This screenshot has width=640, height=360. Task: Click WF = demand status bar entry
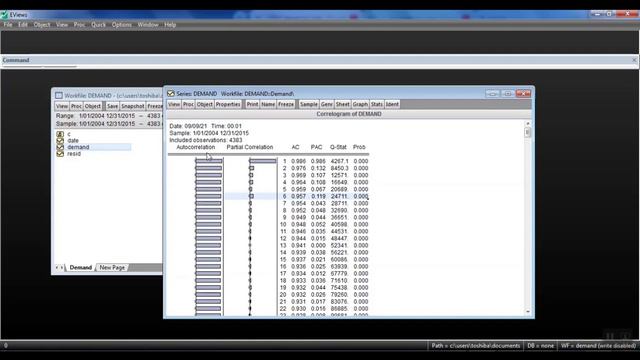[598, 346]
